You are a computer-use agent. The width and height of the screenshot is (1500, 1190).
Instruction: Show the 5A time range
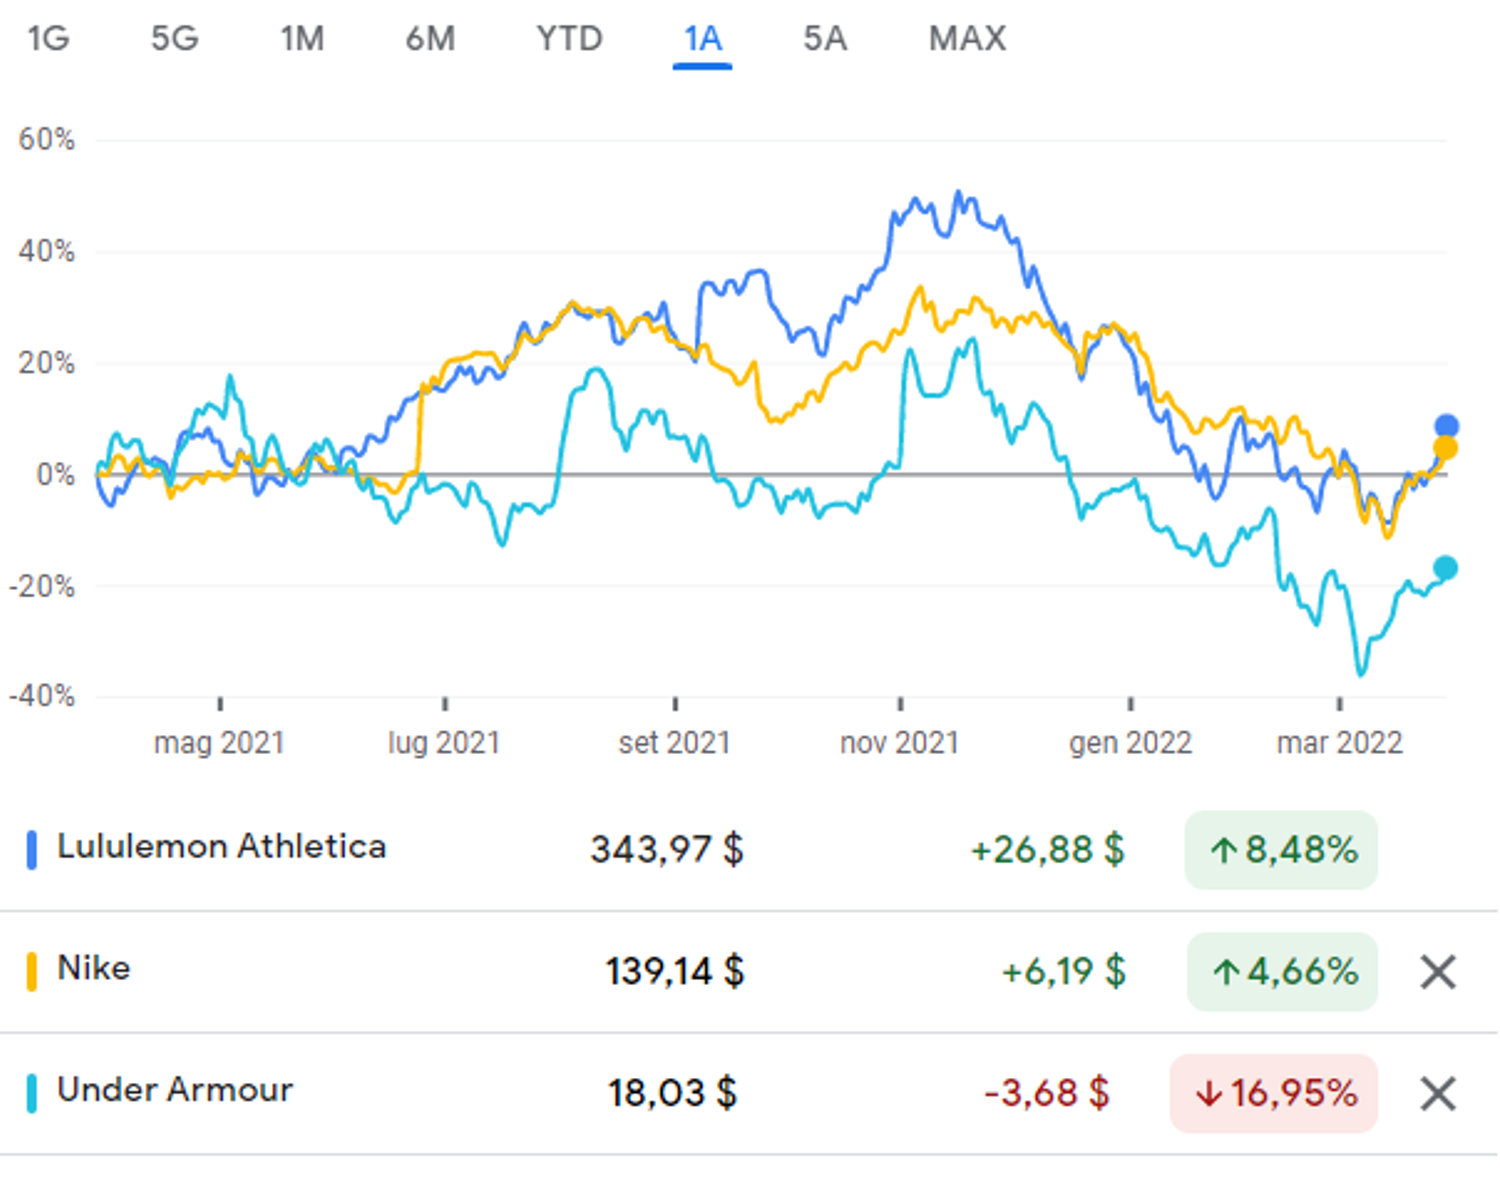825,38
